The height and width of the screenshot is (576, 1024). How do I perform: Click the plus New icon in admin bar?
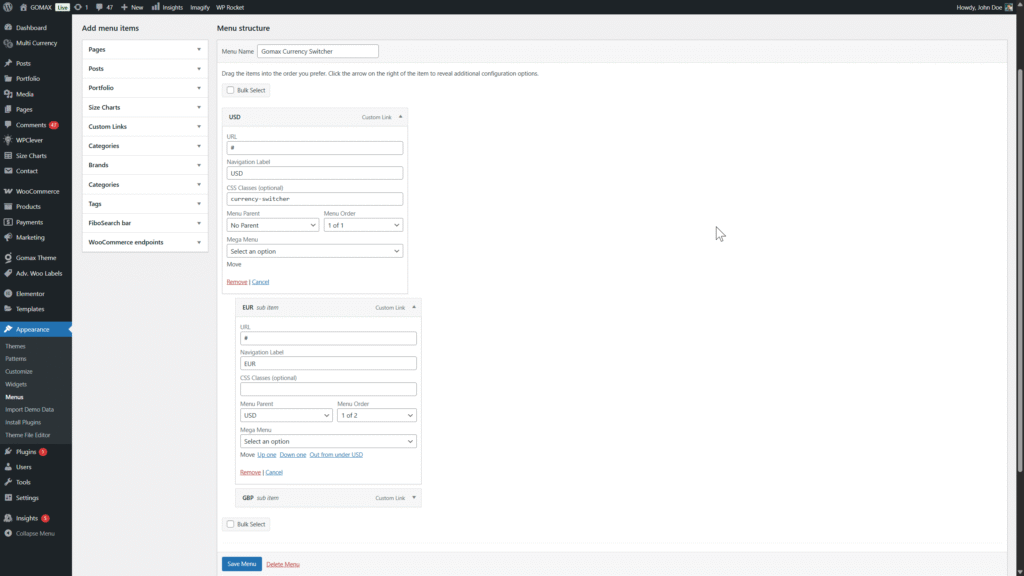coord(124,7)
